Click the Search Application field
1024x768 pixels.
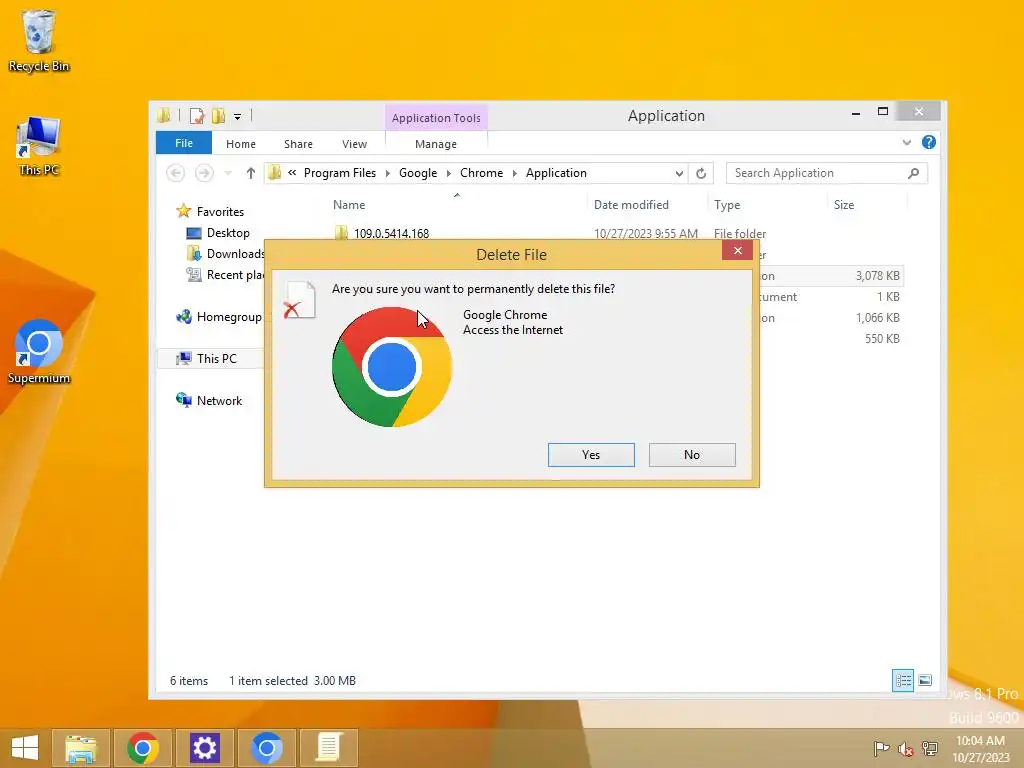pyautogui.click(x=826, y=173)
